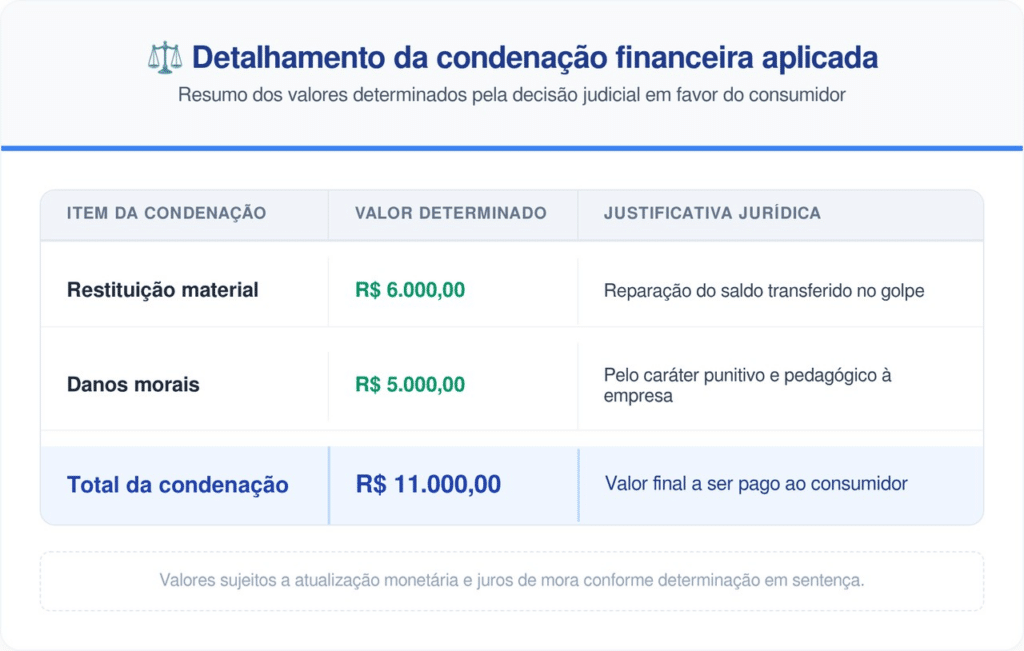Click the 'Total da condenação' label
1024x651 pixels.
click(x=177, y=485)
